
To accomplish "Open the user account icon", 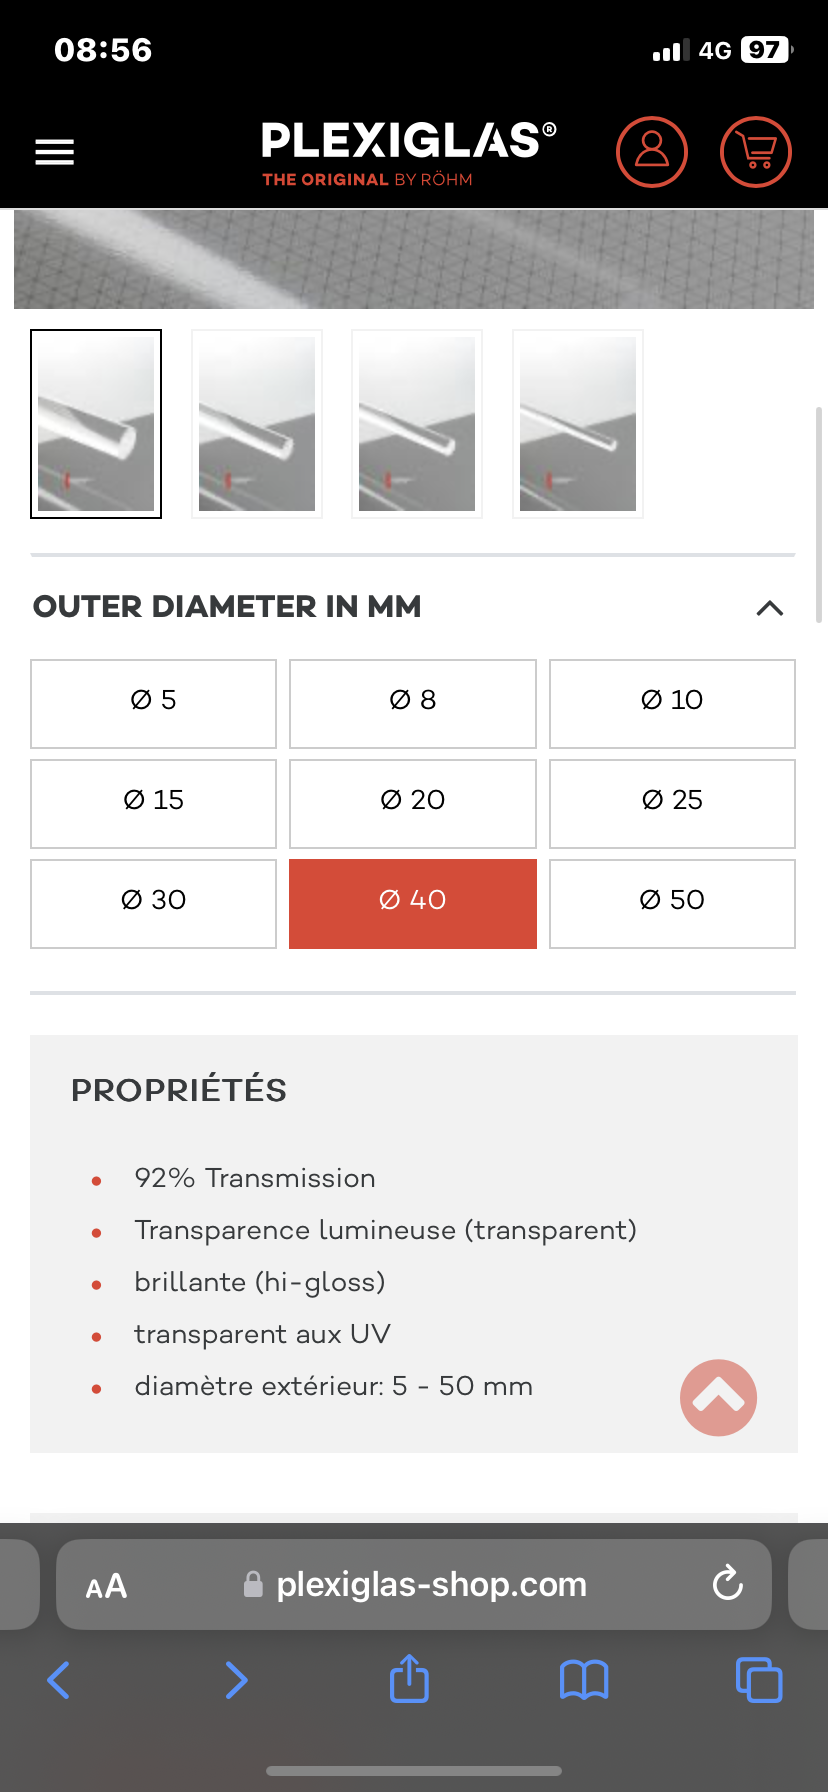I will point(652,152).
